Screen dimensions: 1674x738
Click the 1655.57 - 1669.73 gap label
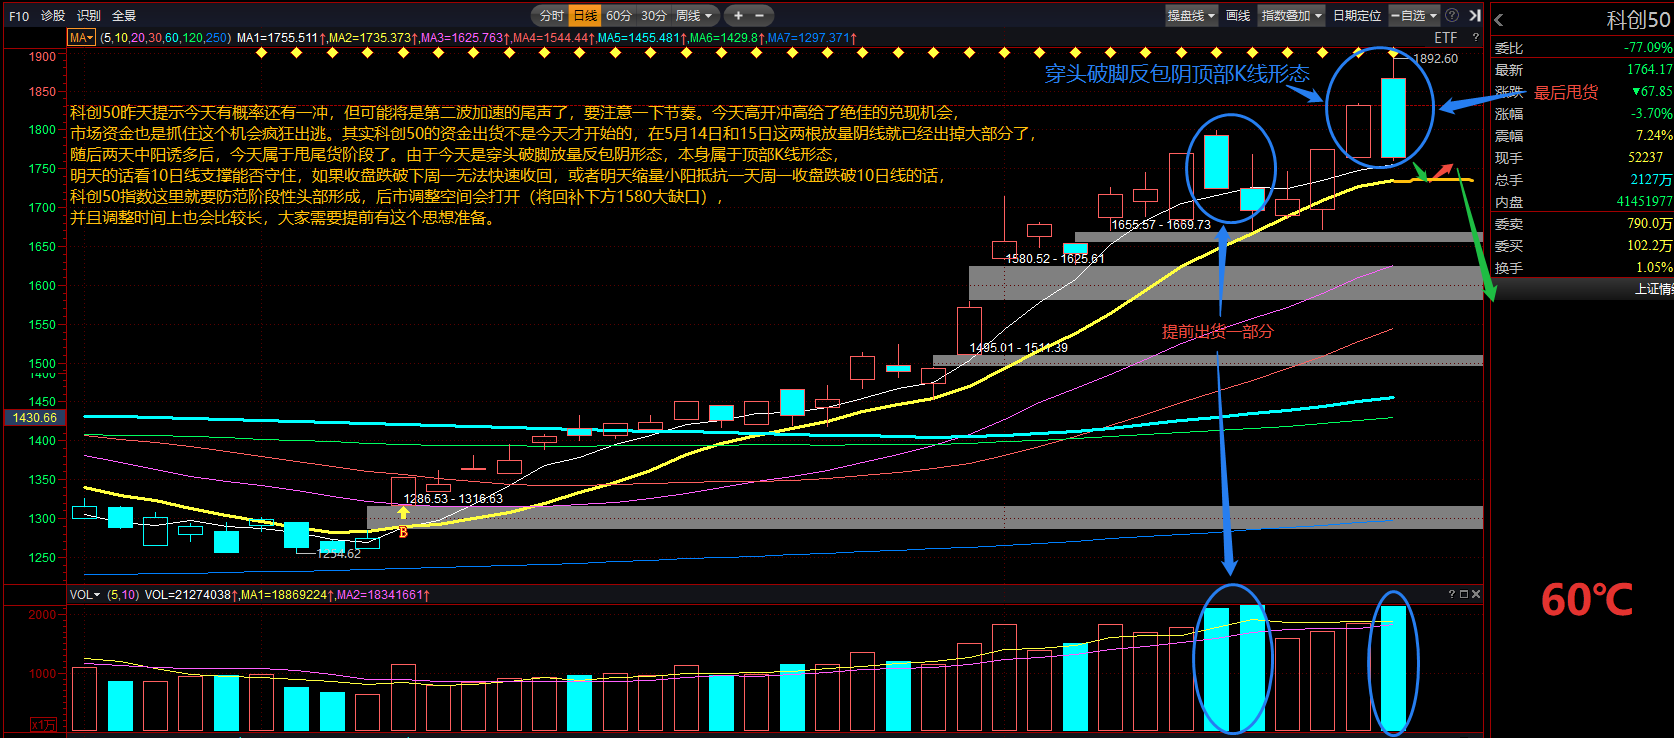[x=1161, y=225]
